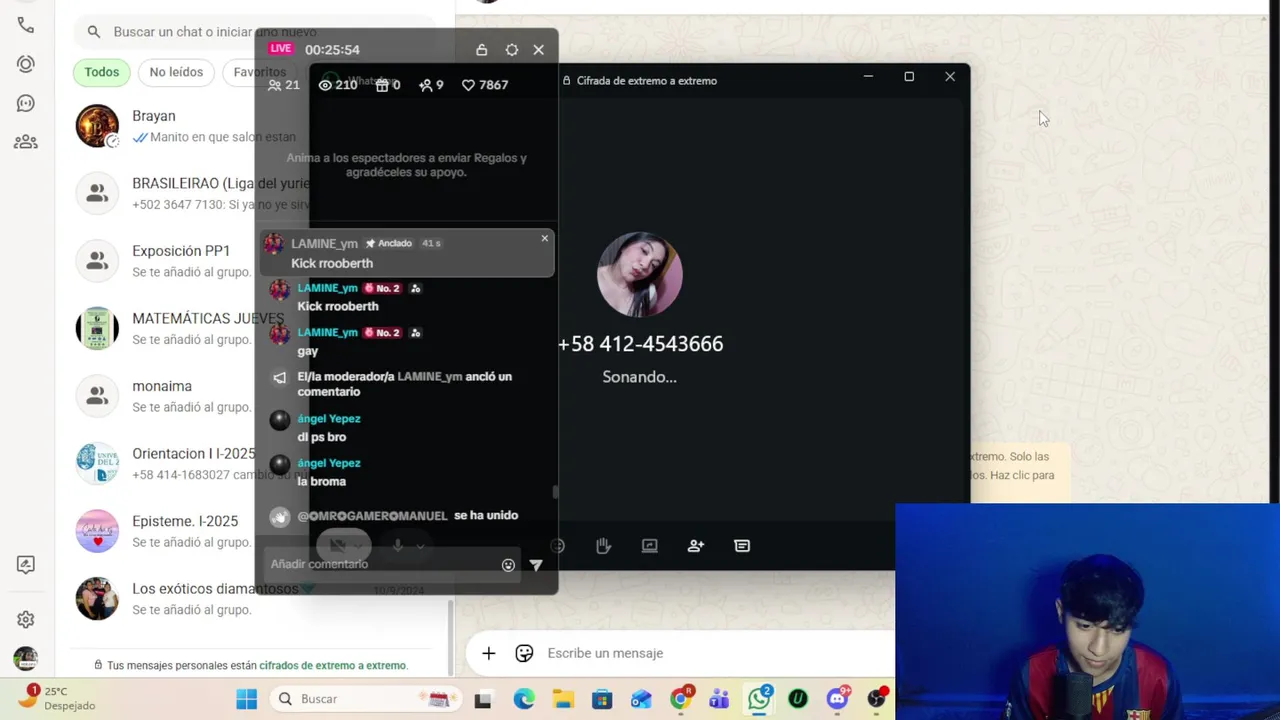The height and width of the screenshot is (720, 1280).
Task: Close the live overlay panel
Action: pyautogui.click(x=539, y=49)
